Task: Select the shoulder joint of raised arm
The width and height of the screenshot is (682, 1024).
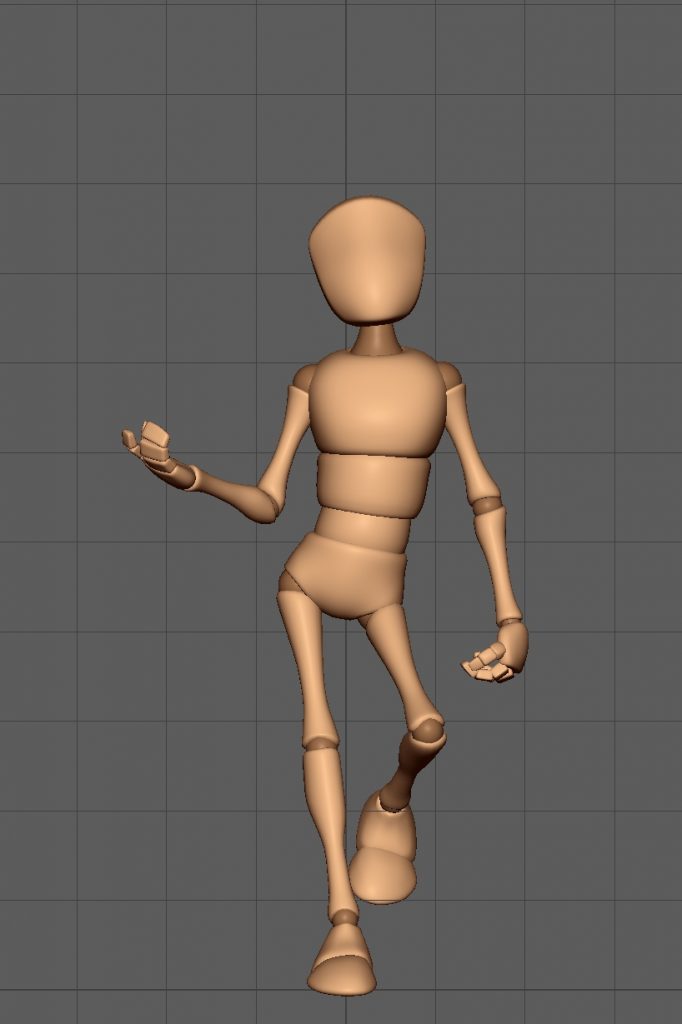Action: [x=304, y=376]
